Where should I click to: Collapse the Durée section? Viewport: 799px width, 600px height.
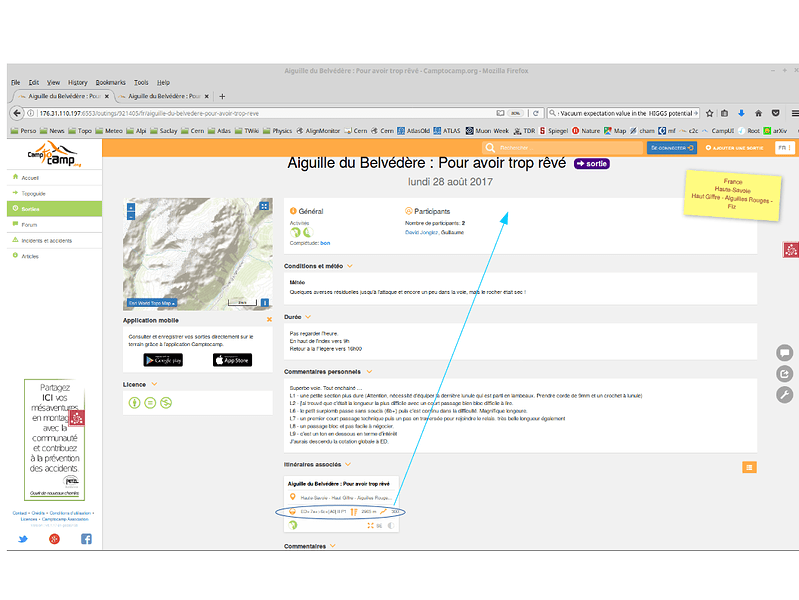308,317
